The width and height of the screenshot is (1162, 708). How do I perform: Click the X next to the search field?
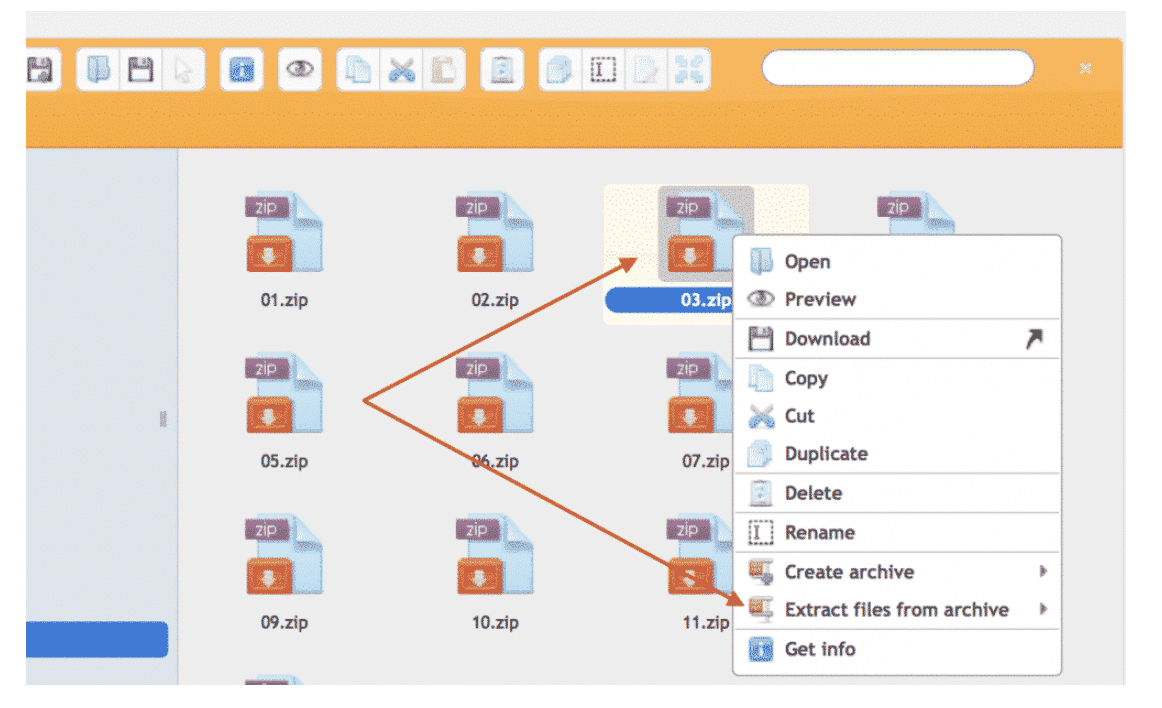coord(1085,68)
